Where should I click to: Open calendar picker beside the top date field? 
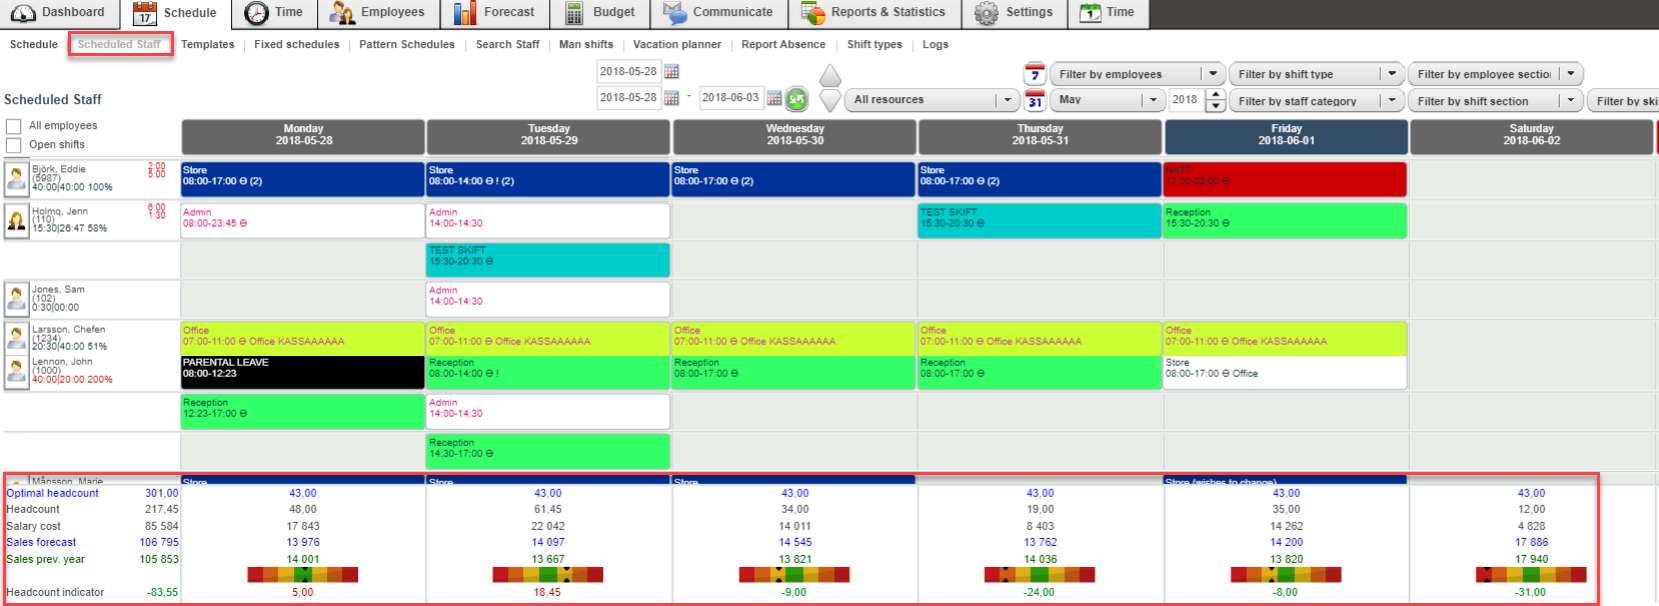pyautogui.click(x=672, y=72)
